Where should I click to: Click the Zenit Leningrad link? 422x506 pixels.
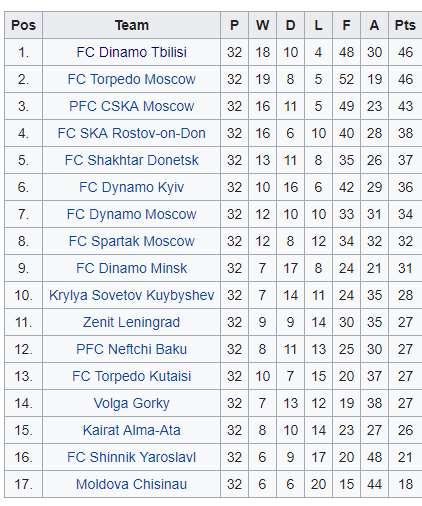(x=131, y=322)
